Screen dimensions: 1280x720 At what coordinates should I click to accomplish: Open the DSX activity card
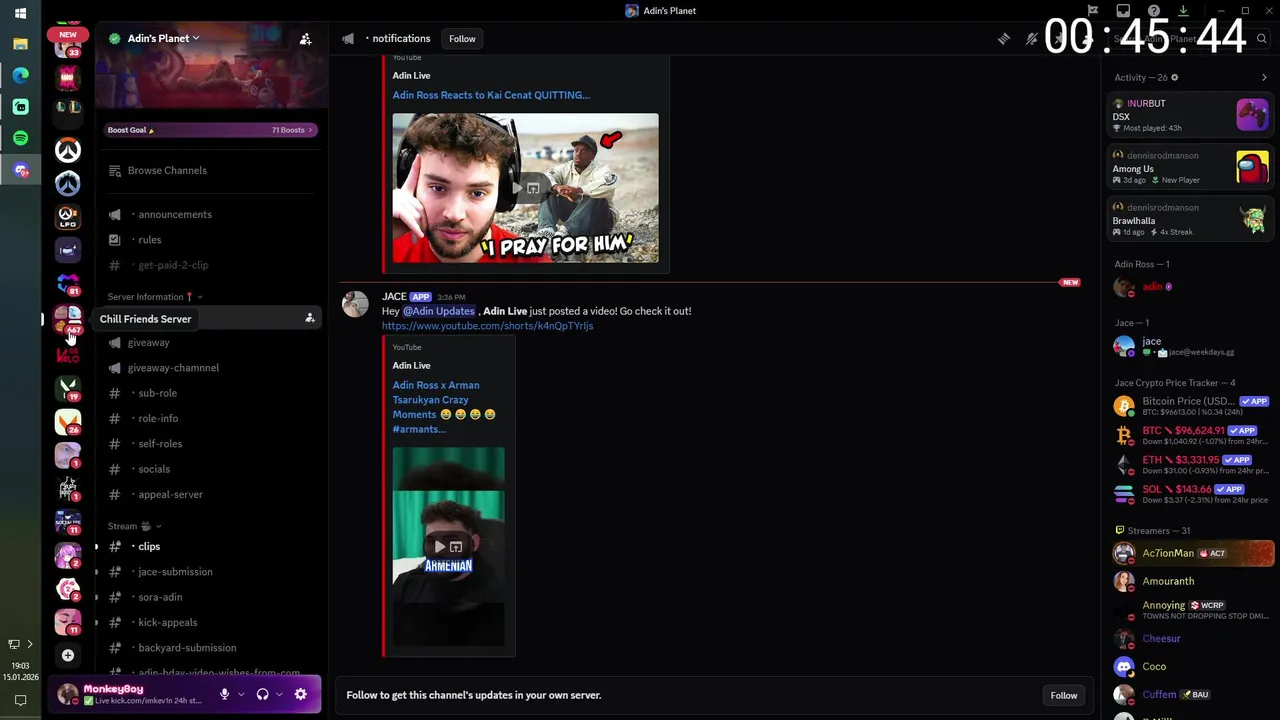pos(1190,116)
